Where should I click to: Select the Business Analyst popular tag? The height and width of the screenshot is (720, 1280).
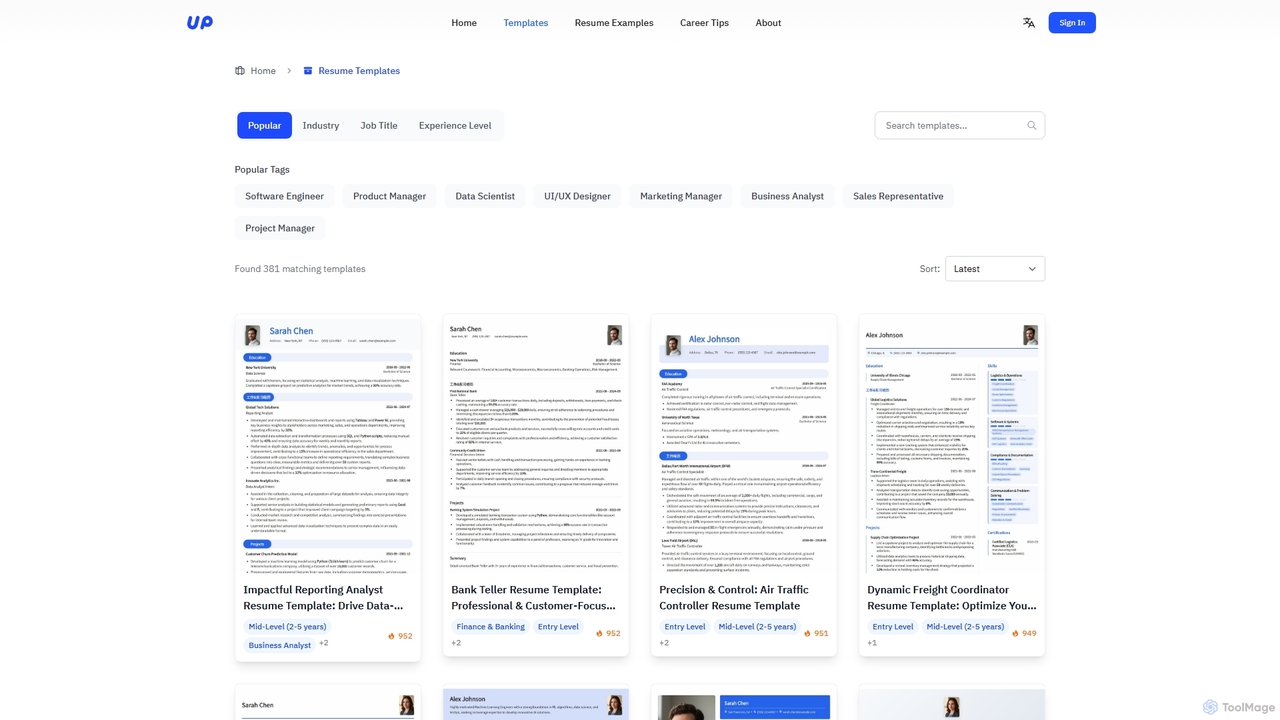click(788, 196)
